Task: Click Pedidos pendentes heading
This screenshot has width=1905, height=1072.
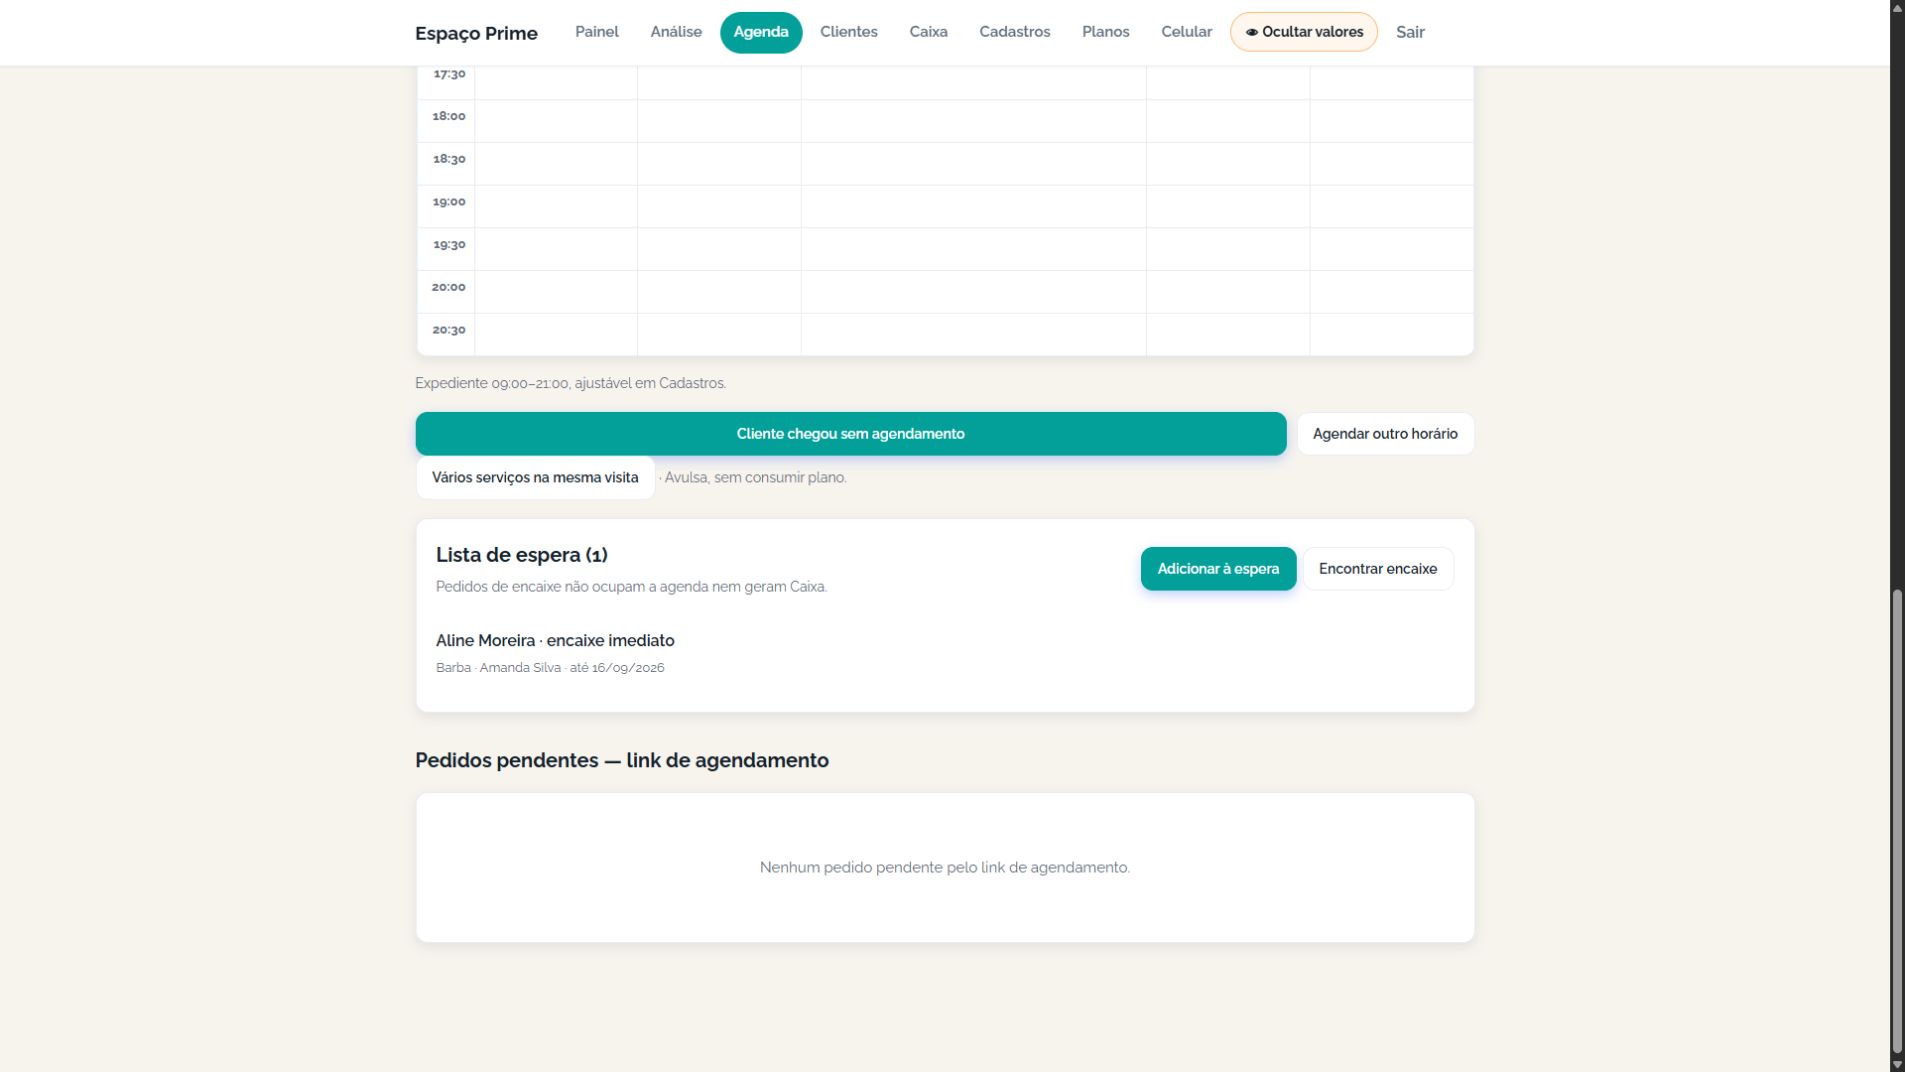Action: [x=622, y=761]
